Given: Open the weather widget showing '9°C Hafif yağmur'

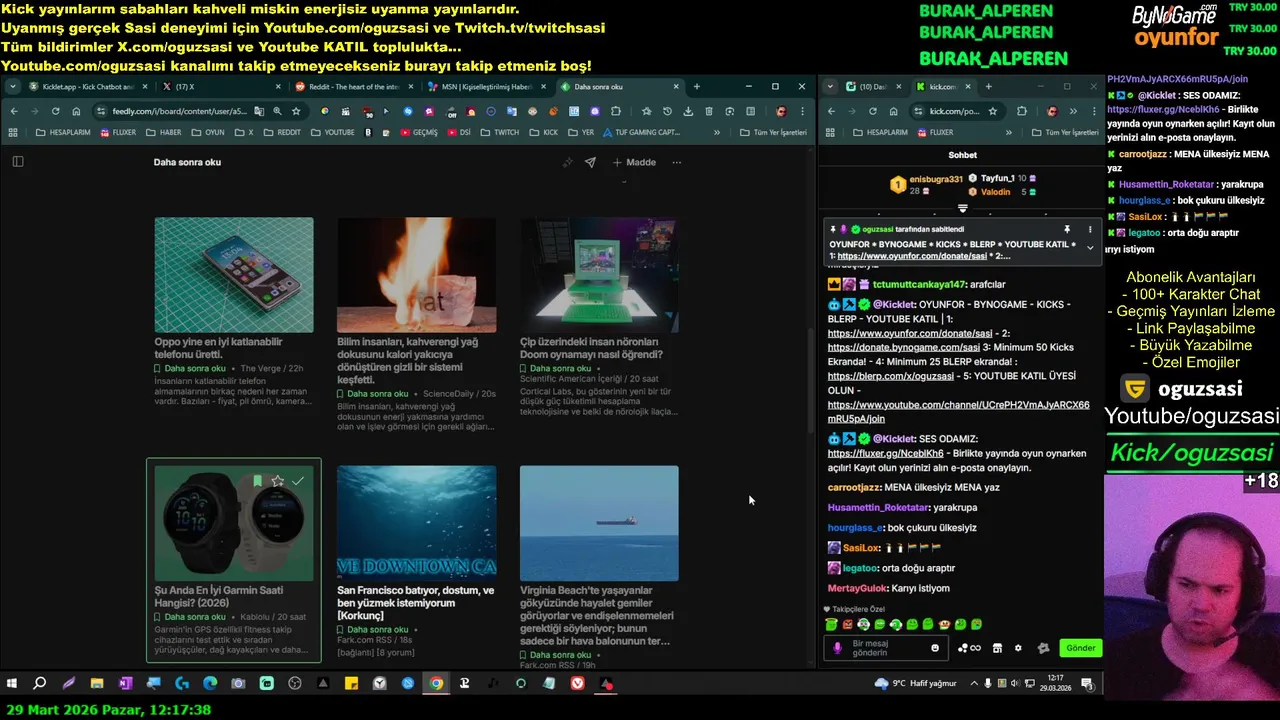Looking at the screenshot, I should tap(916, 684).
